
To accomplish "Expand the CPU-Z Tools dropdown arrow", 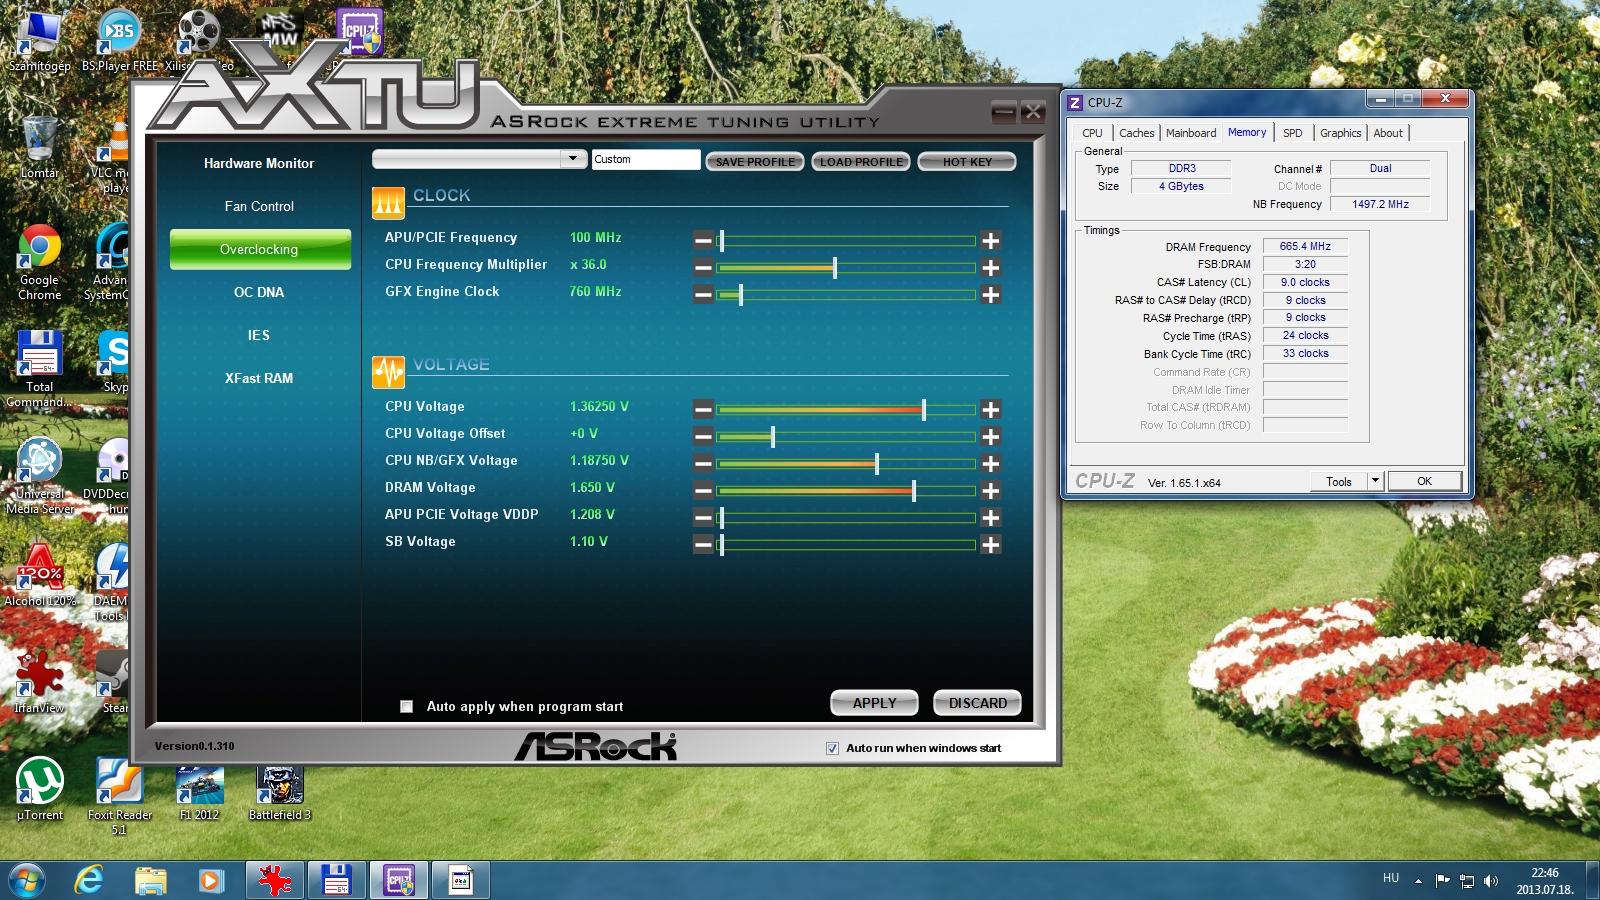I will tap(1375, 481).
